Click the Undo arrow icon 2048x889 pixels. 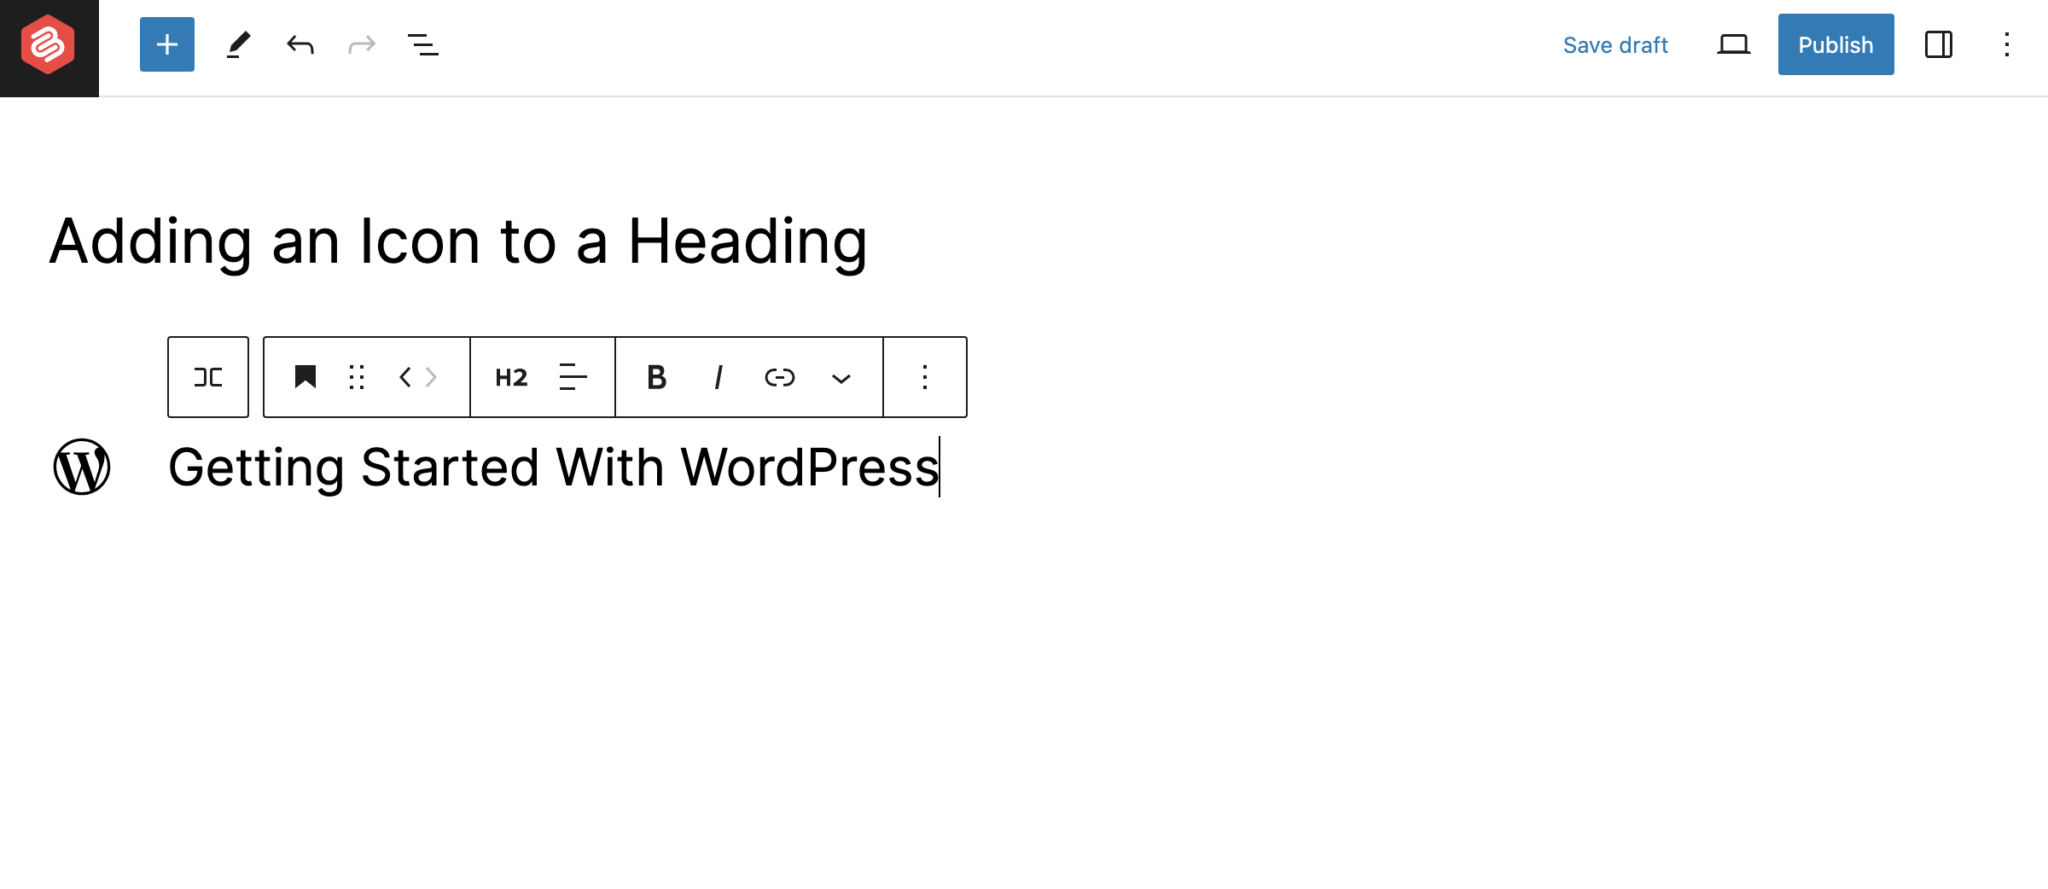click(299, 44)
